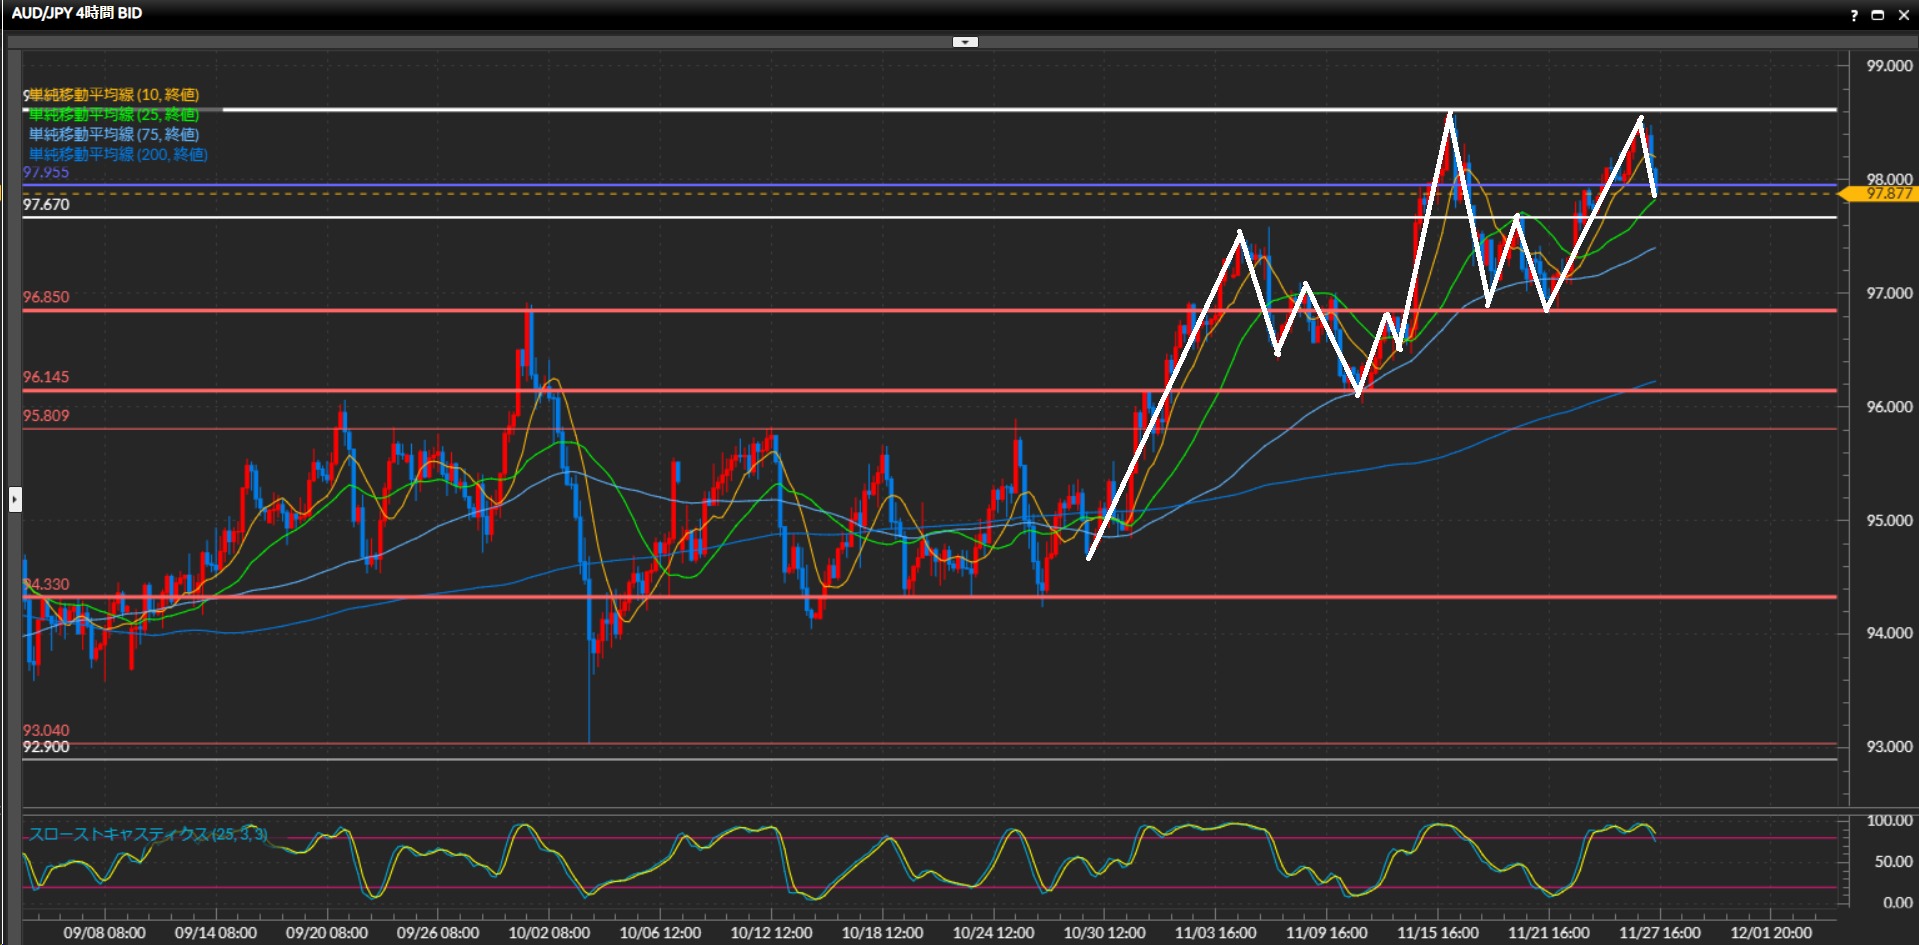Close the AUD/JPY chart window
The height and width of the screenshot is (945, 1919).
[1903, 15]
